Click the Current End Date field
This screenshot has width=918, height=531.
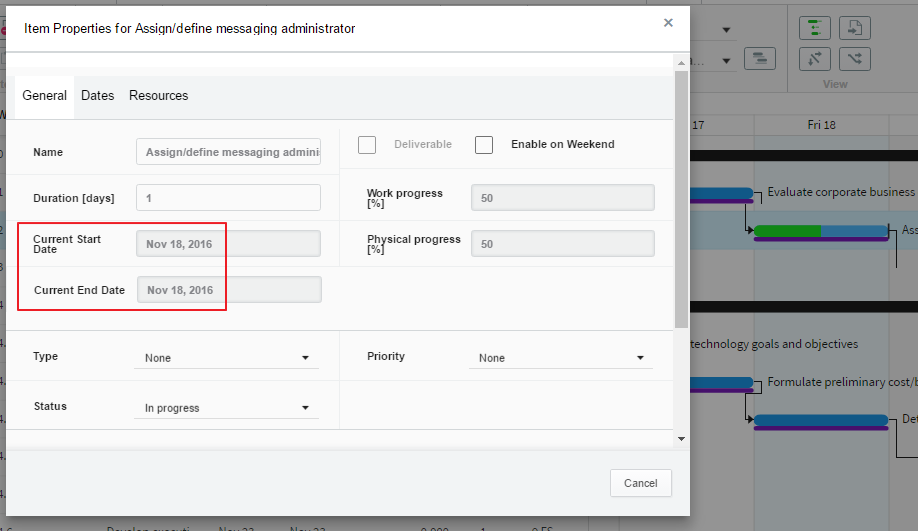pyautogui.click(x=229, y=290)
